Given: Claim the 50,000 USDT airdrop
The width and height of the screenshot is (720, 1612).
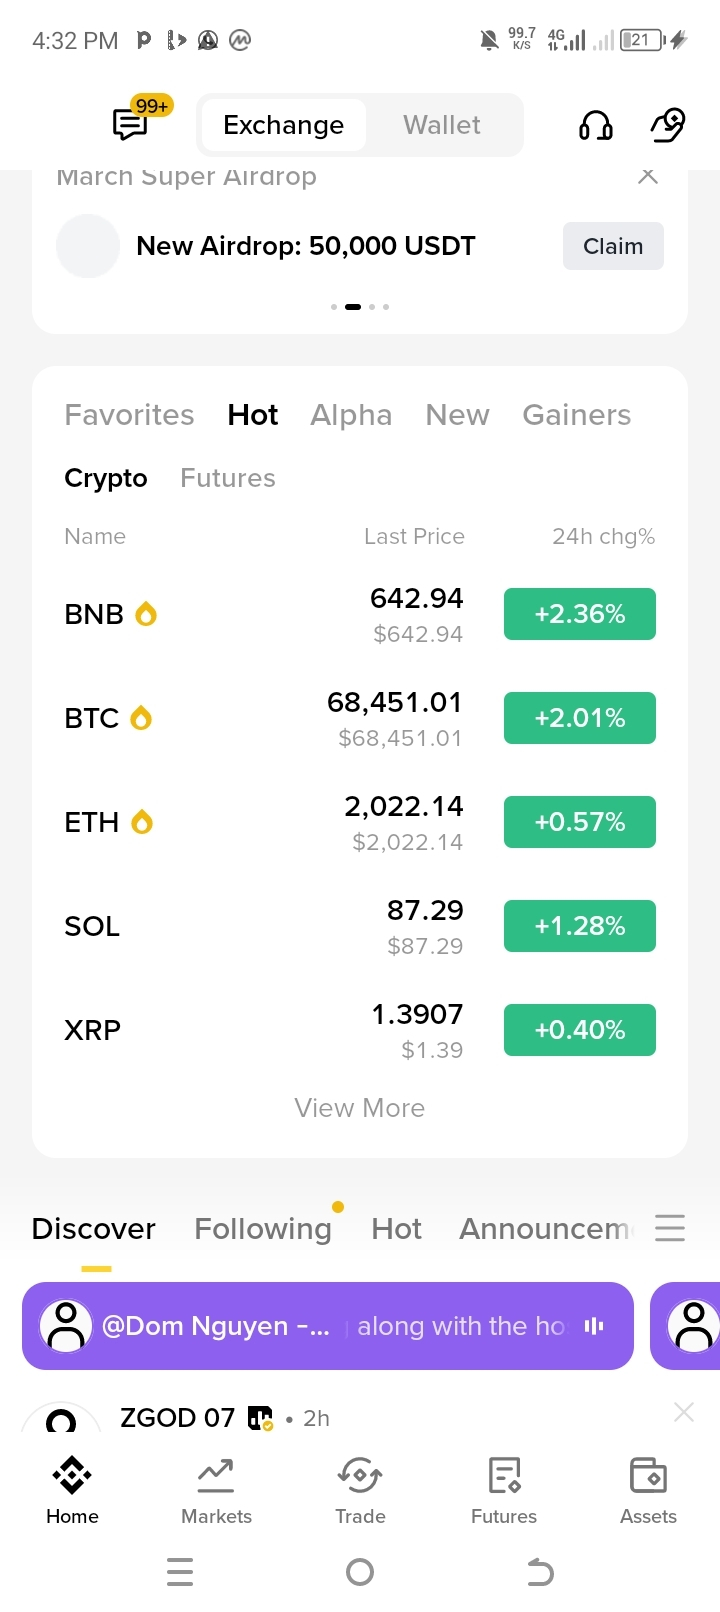Looking at the screenshot, I should pos(613,246).
